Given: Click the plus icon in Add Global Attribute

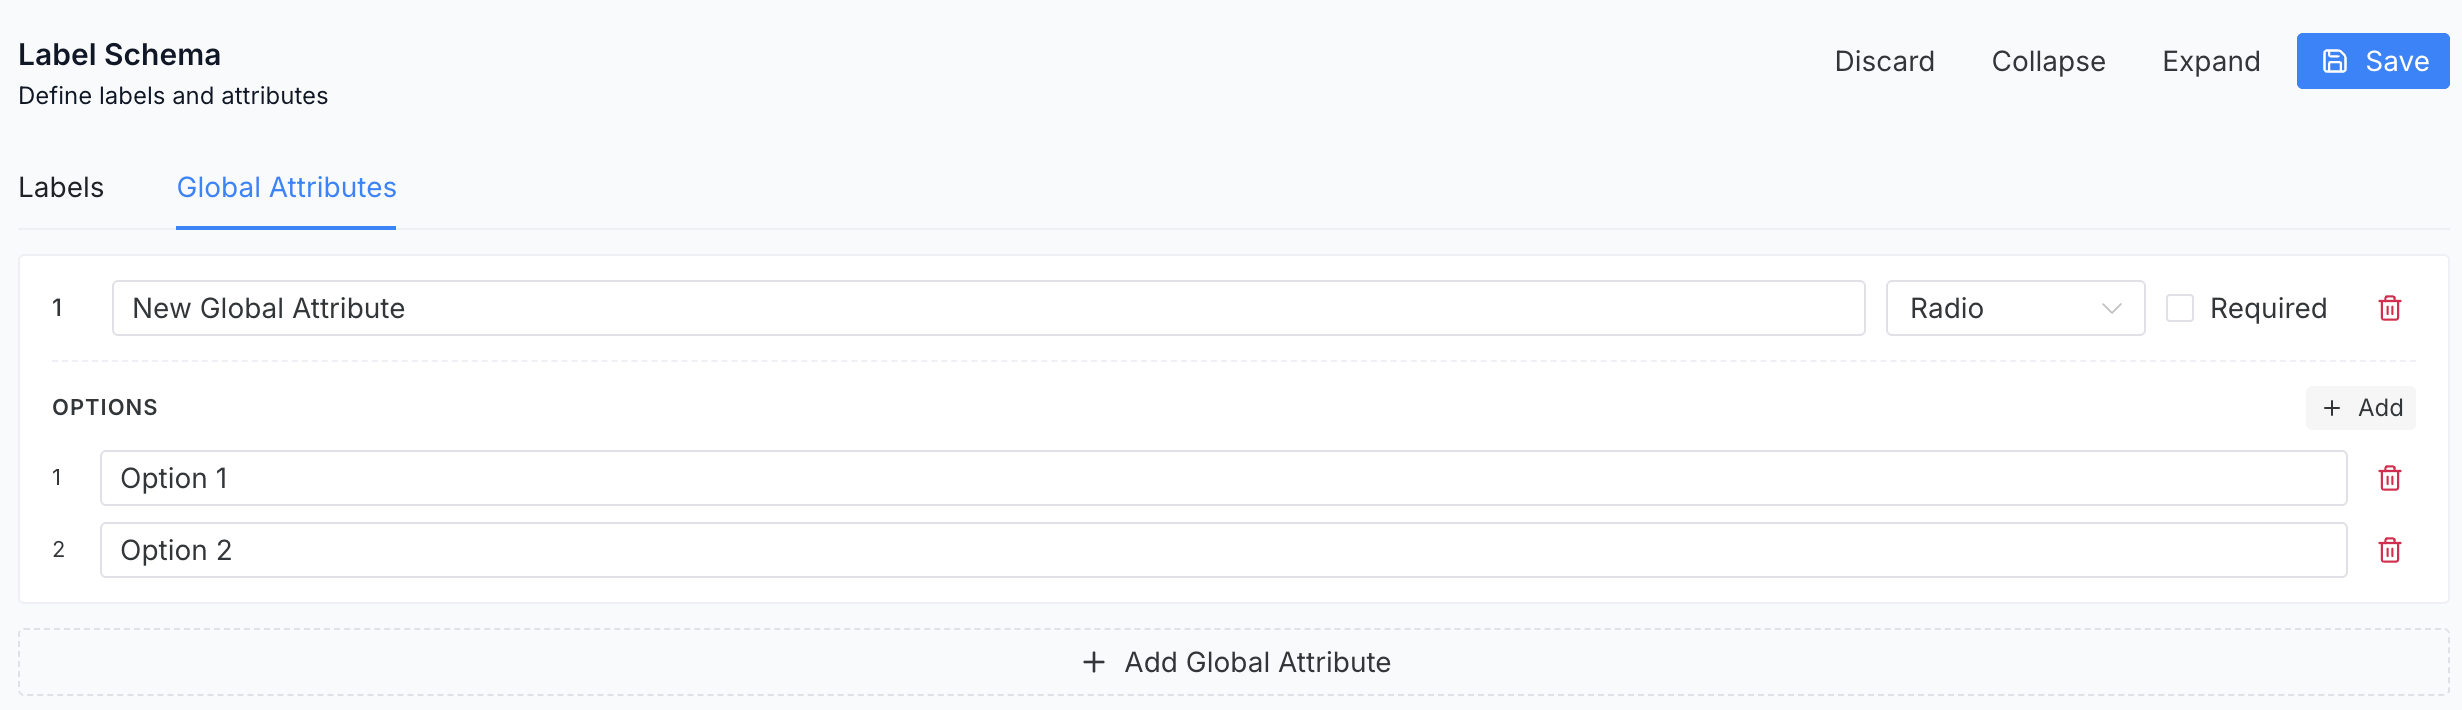Looking at the screenshot, I should [1093, 662].
